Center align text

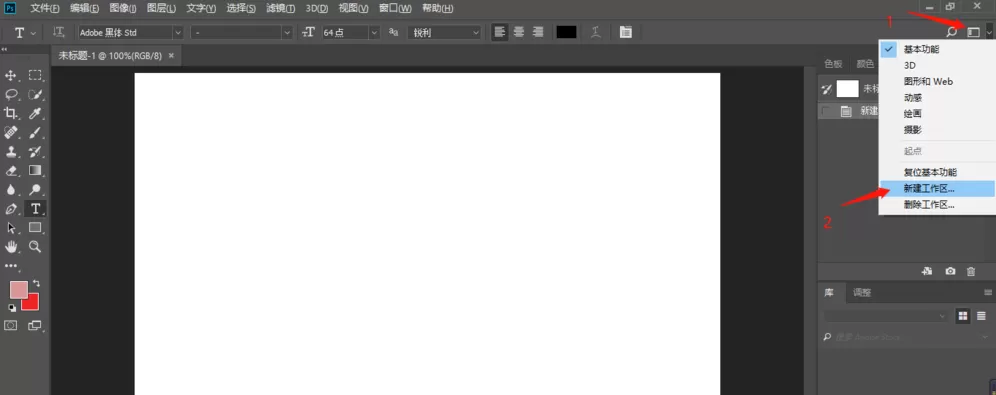point(519,32)
